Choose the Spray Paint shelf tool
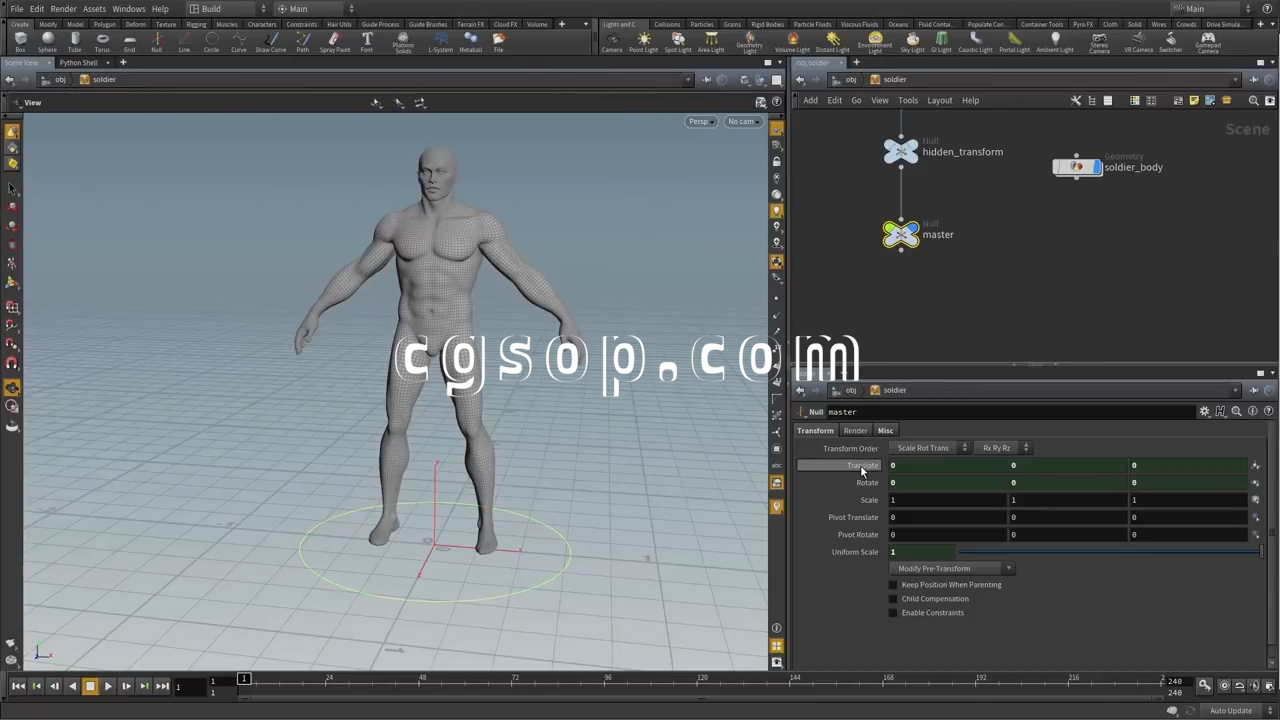Viewport: 1280px width, 720px height. tap(334, 41)
